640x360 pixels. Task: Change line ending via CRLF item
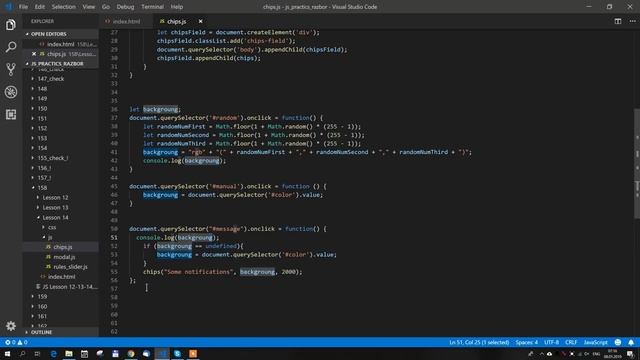pyautogui.click(x=571, y=342)
